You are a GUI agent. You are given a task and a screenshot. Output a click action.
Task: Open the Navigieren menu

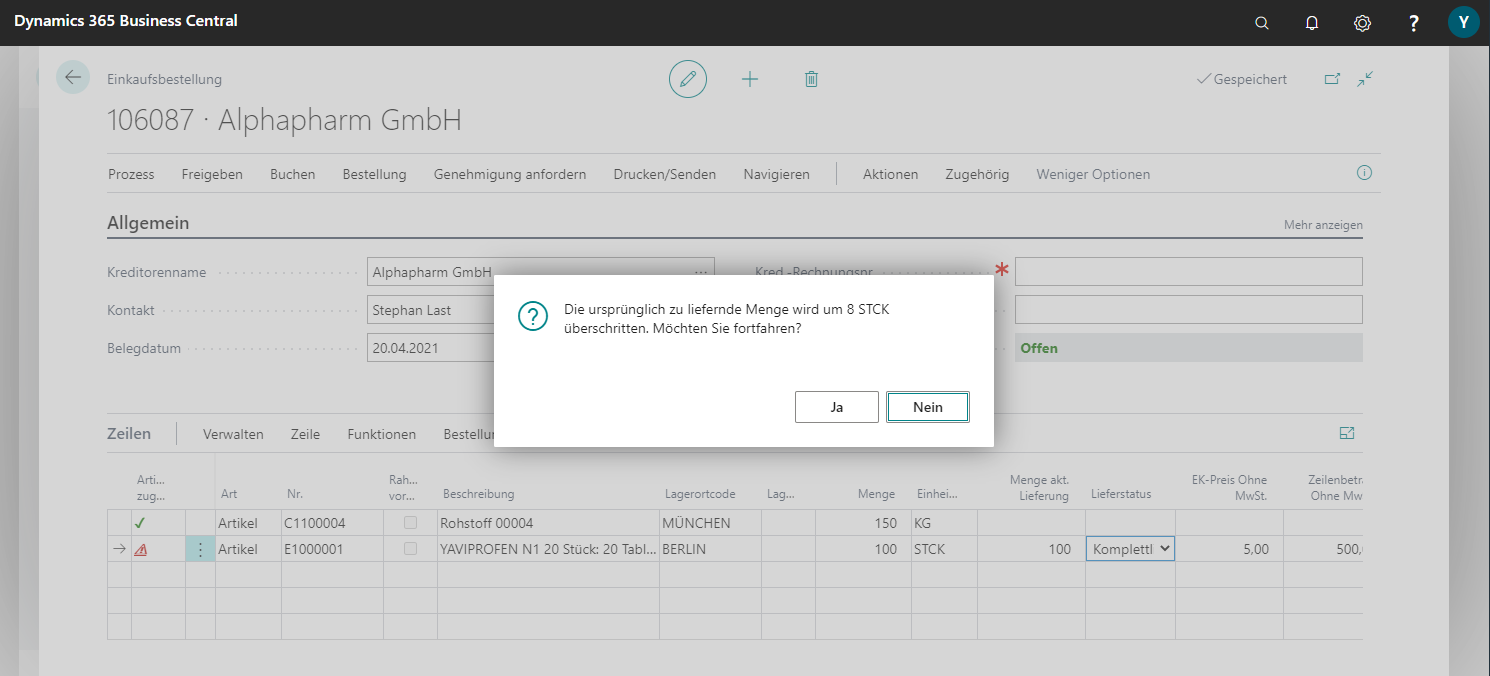pos(776,174)
